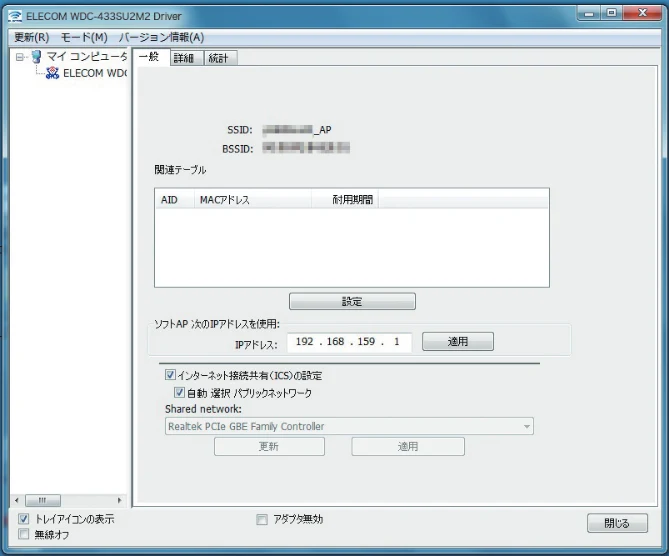The image size is (669, 556).
Task: Click the tree scrollbar right arrow
Action: tap(119, 500)
